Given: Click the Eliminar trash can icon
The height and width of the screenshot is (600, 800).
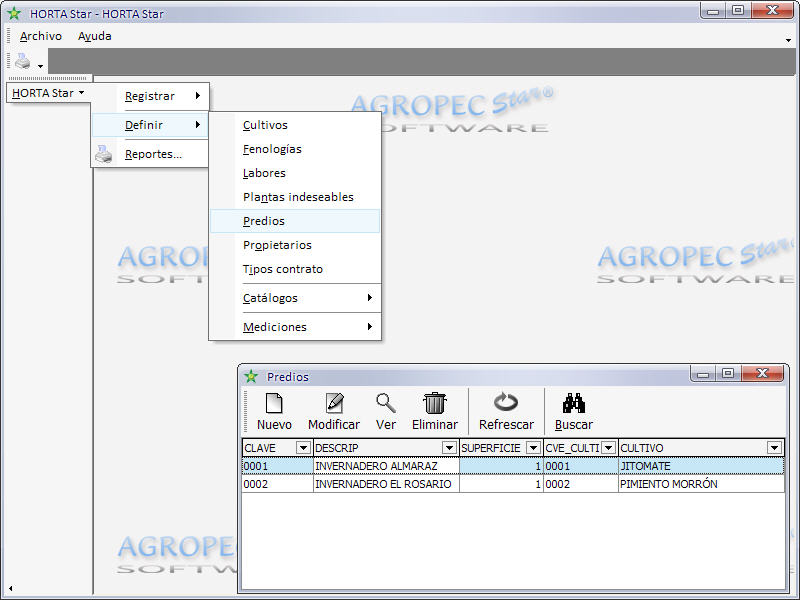Looking at the screenshot, I should pos(435,403).
